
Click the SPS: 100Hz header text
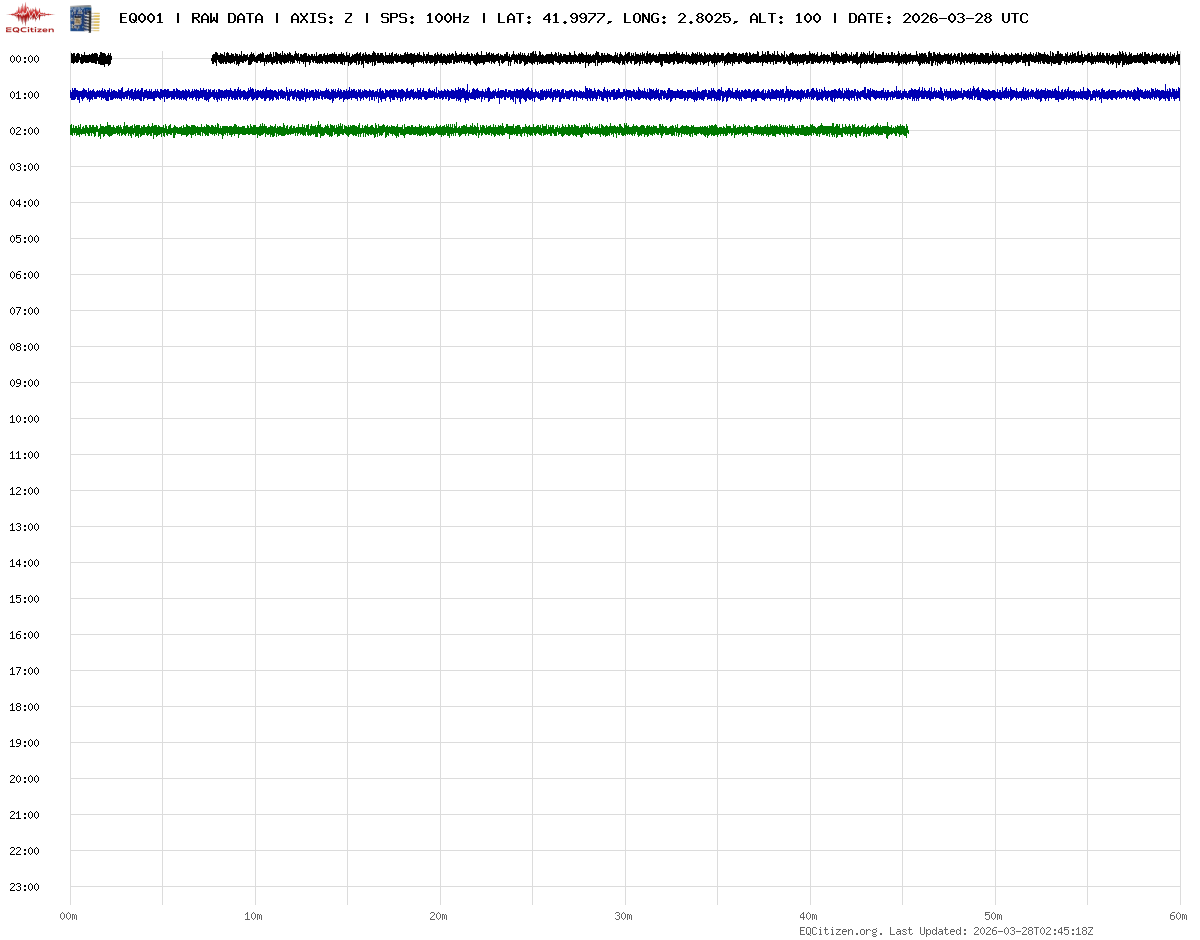tap(425, 18)
